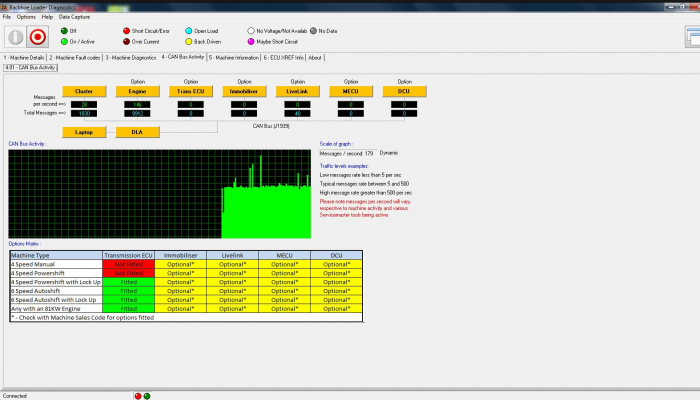Viewport: 700px width, 400px height.
Task: Click the application icon in title bar
Action: pos(4,7)
